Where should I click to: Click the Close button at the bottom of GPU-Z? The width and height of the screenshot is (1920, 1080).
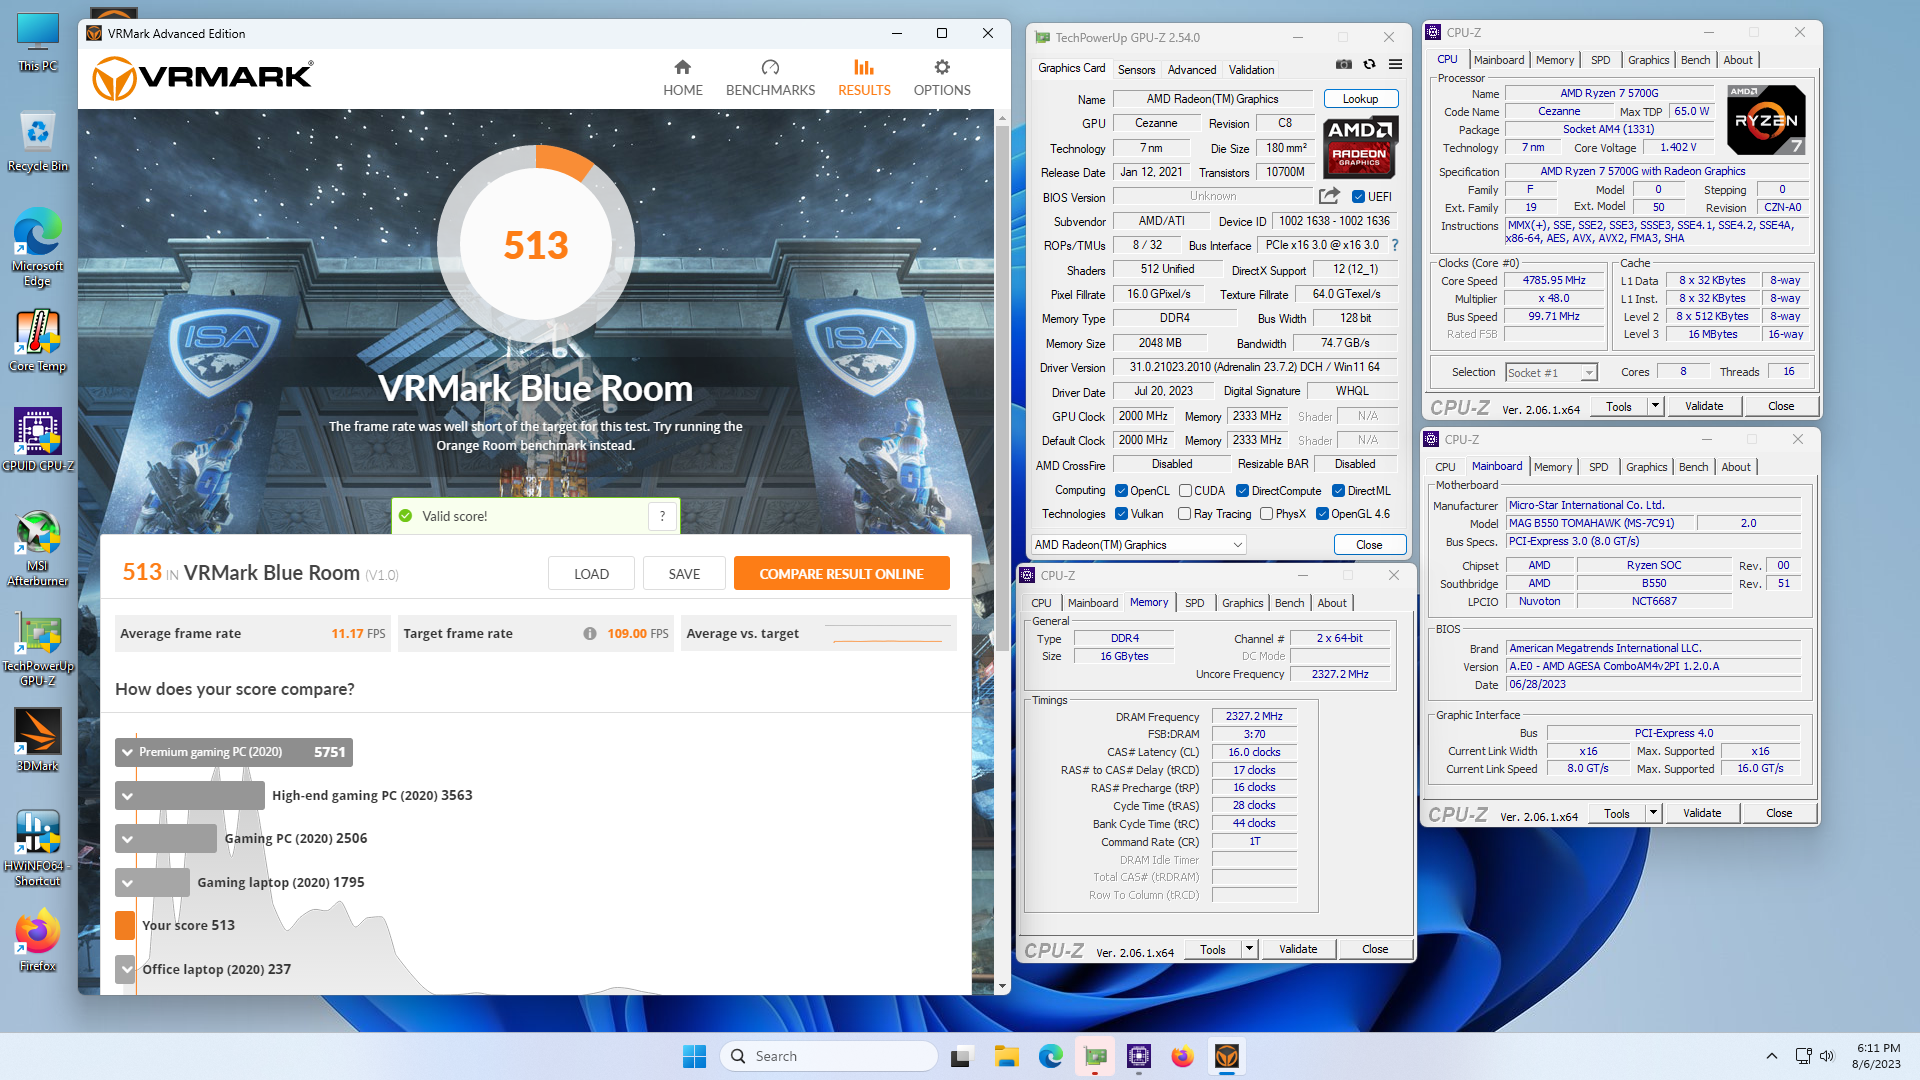(x=1369, y=545)
